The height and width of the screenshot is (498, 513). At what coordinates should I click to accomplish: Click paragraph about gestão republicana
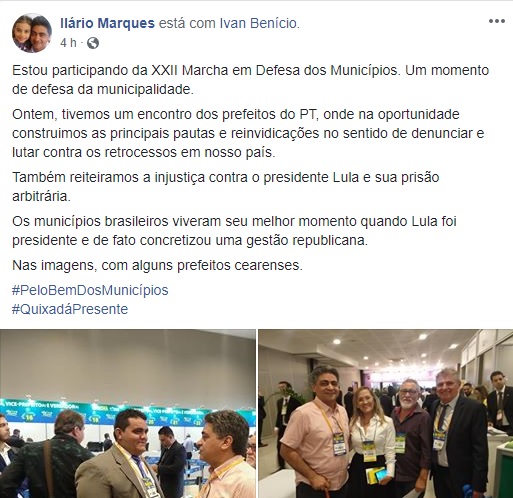coord(234,231)
